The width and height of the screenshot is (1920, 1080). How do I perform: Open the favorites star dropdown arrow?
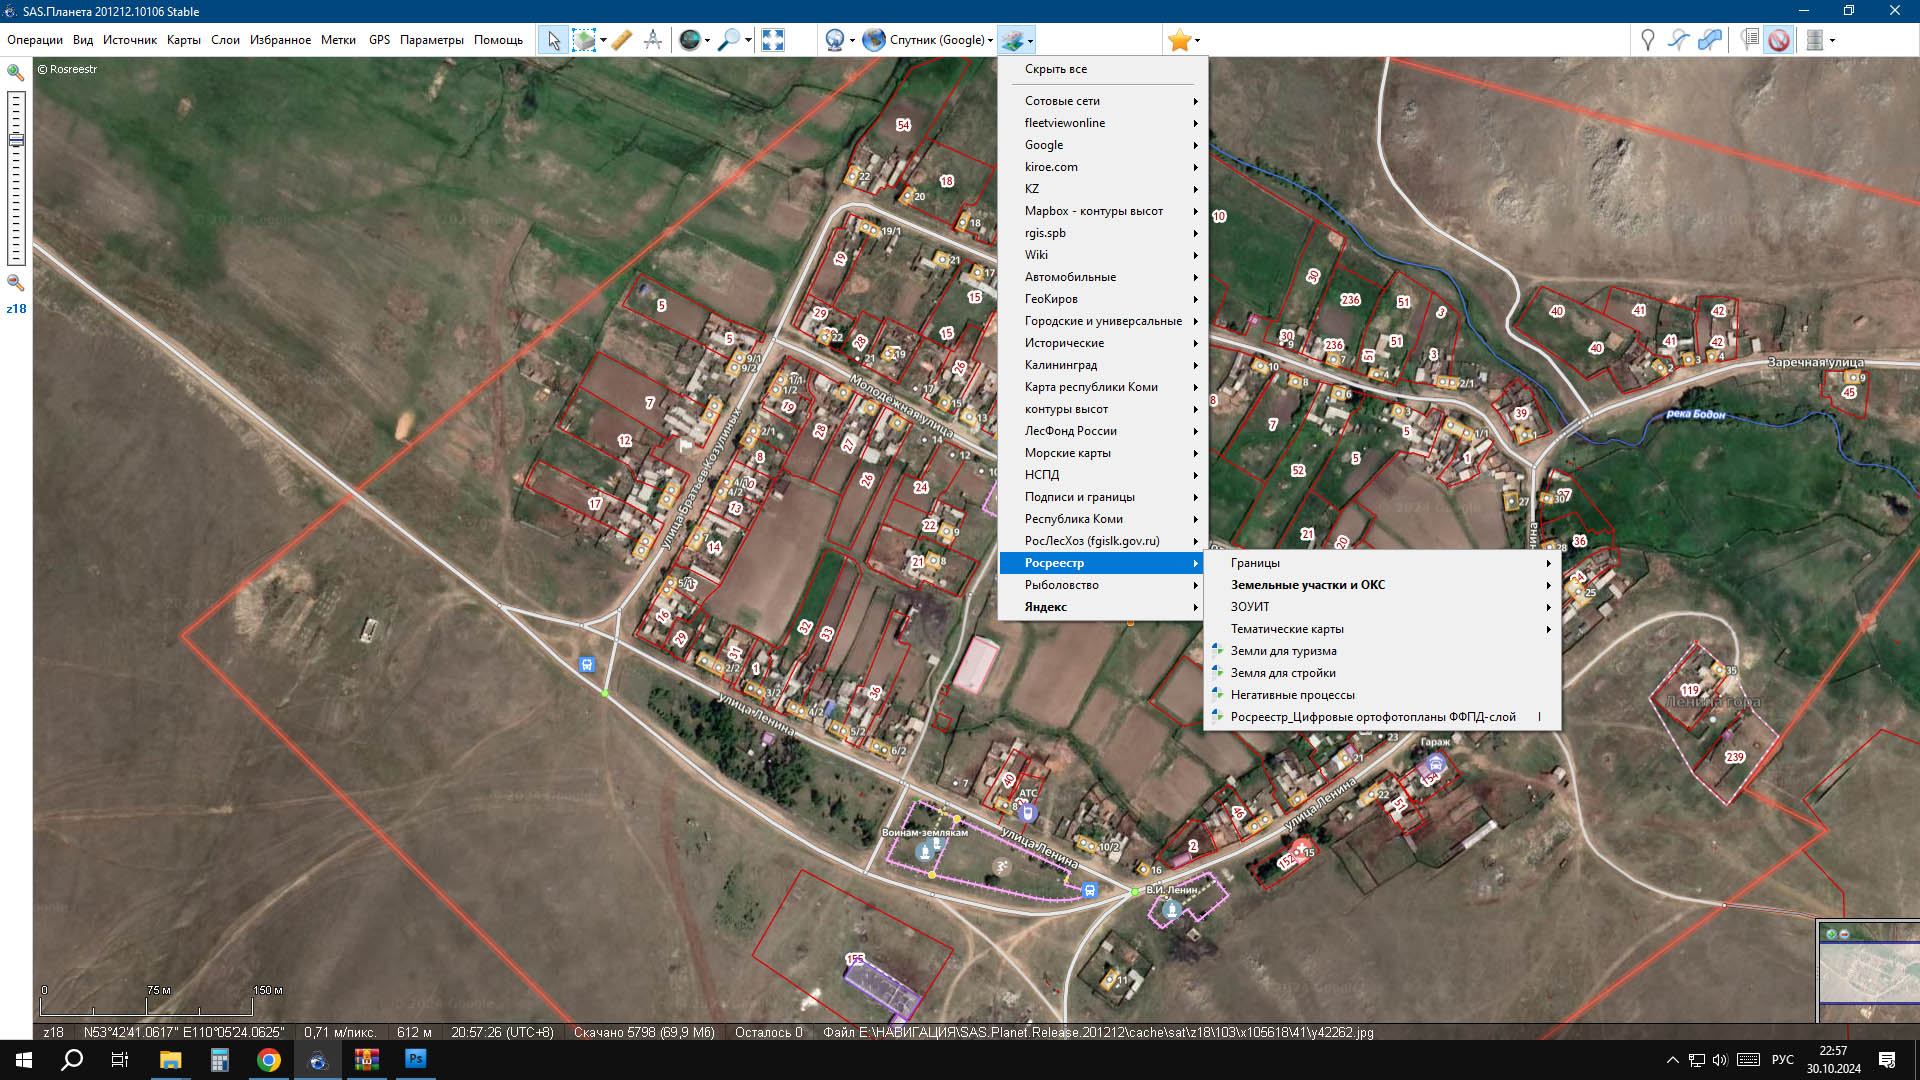point(1197,41)
